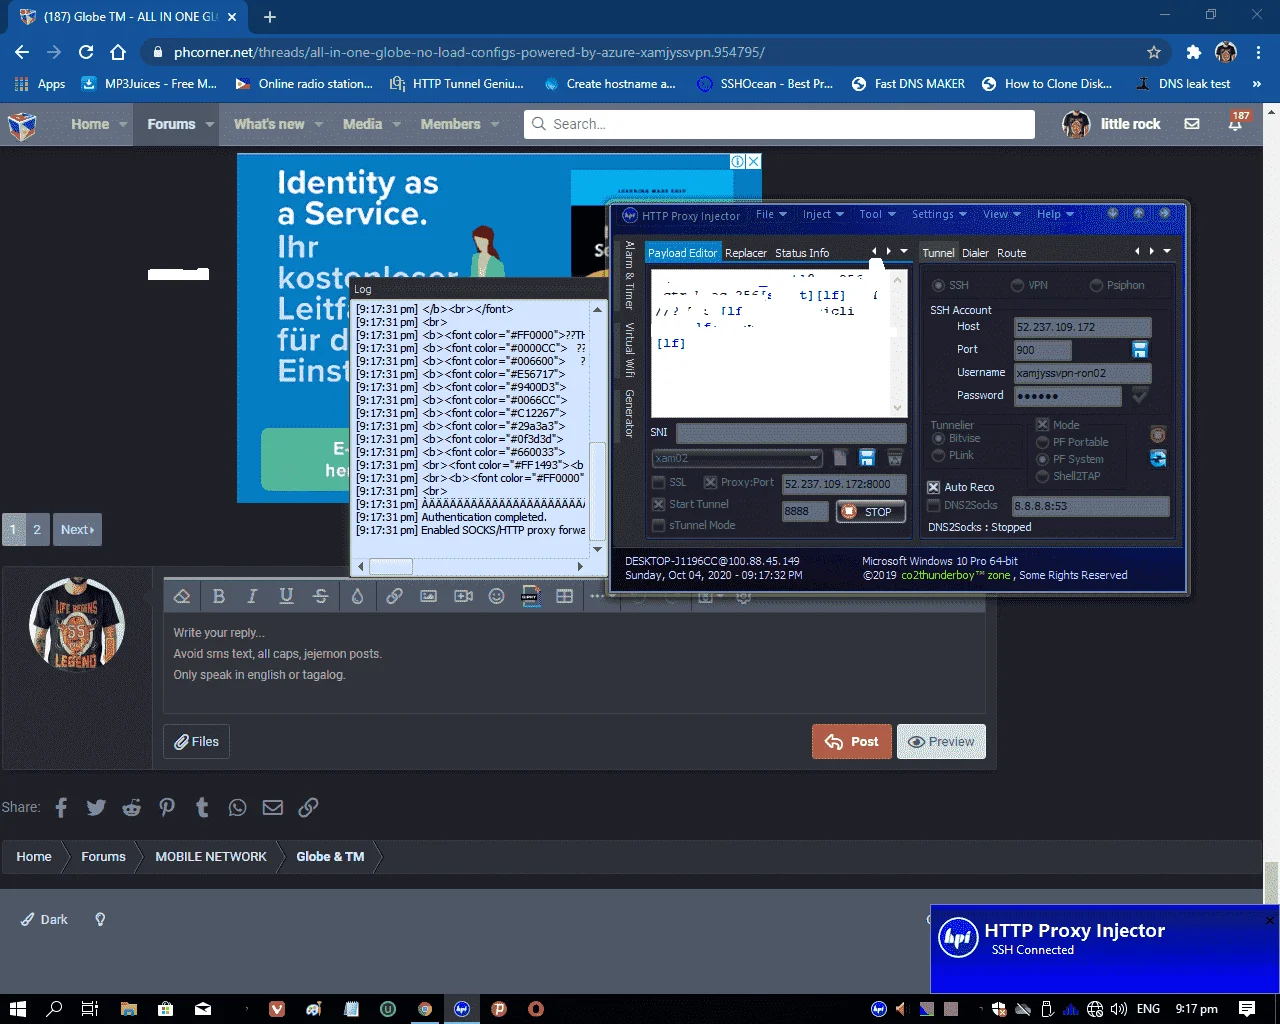The width and height of the screenshot is (1280, 1024).
Task: Click the eraser remove-formatting icon in reply editor
Action: pyautogui.click(x=182, y=596)
